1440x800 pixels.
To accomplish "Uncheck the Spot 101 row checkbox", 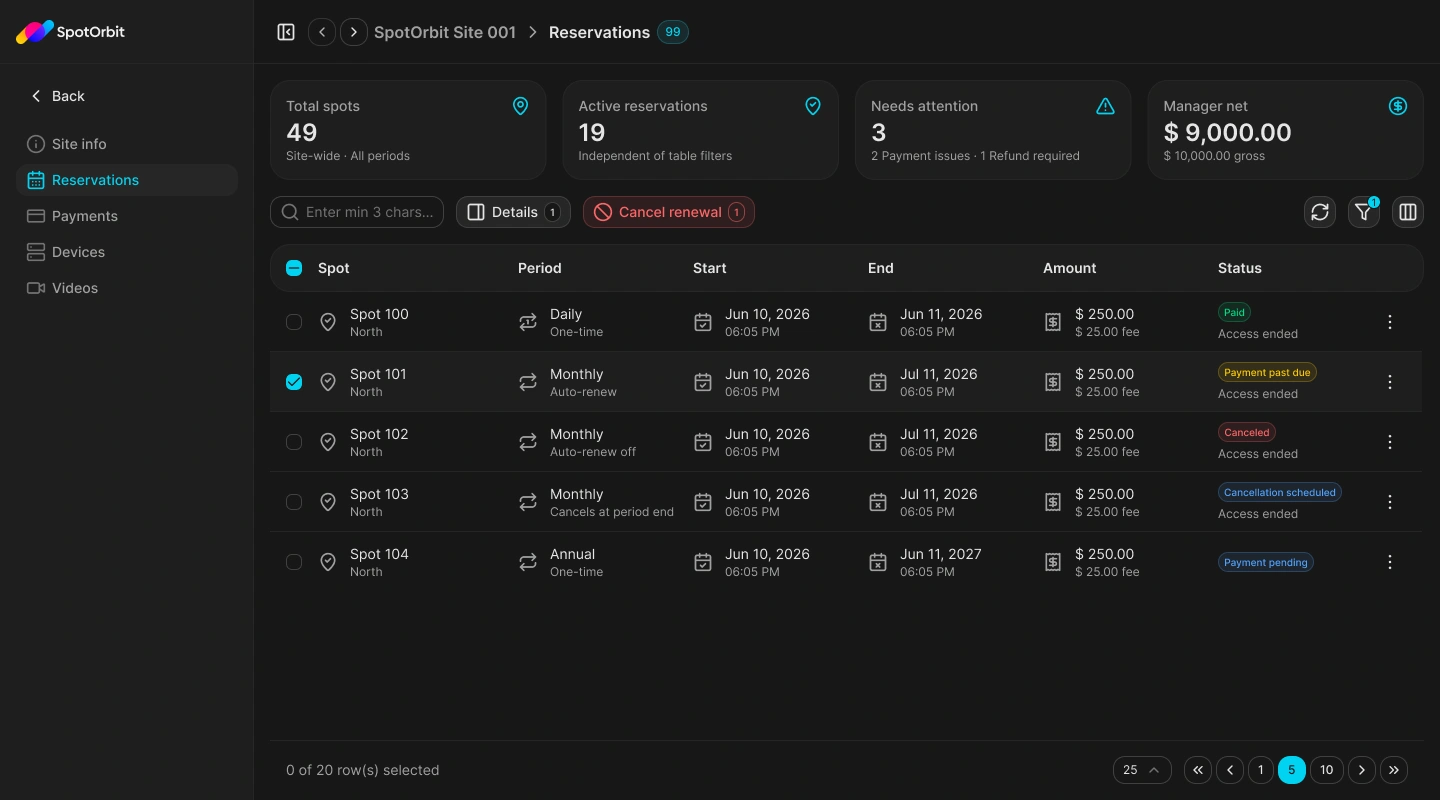I will (x=294, y=382).
